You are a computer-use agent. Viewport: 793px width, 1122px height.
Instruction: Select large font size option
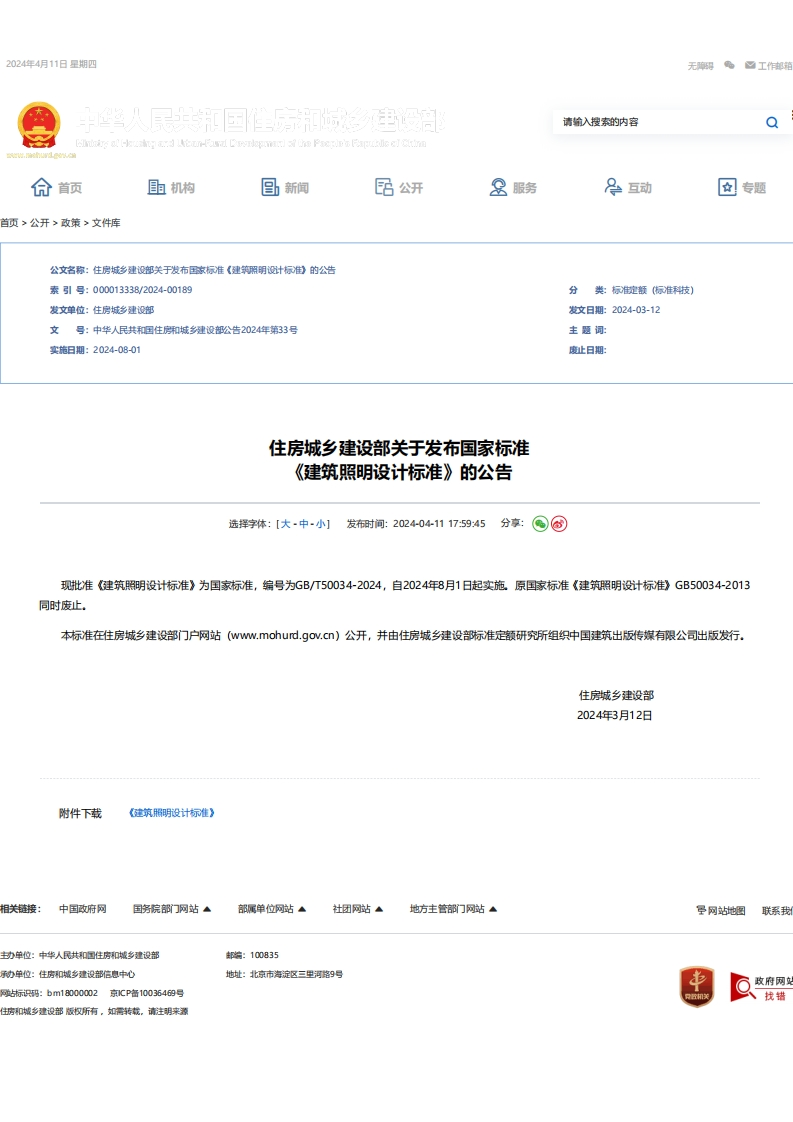(286, 524)
